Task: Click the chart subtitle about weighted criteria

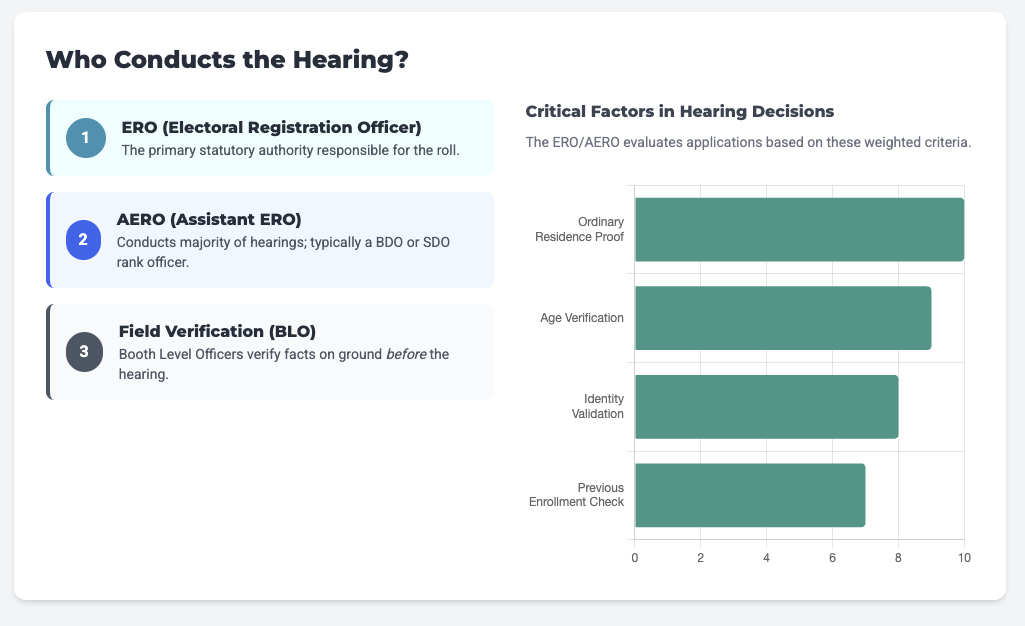Action: (748, 142)
